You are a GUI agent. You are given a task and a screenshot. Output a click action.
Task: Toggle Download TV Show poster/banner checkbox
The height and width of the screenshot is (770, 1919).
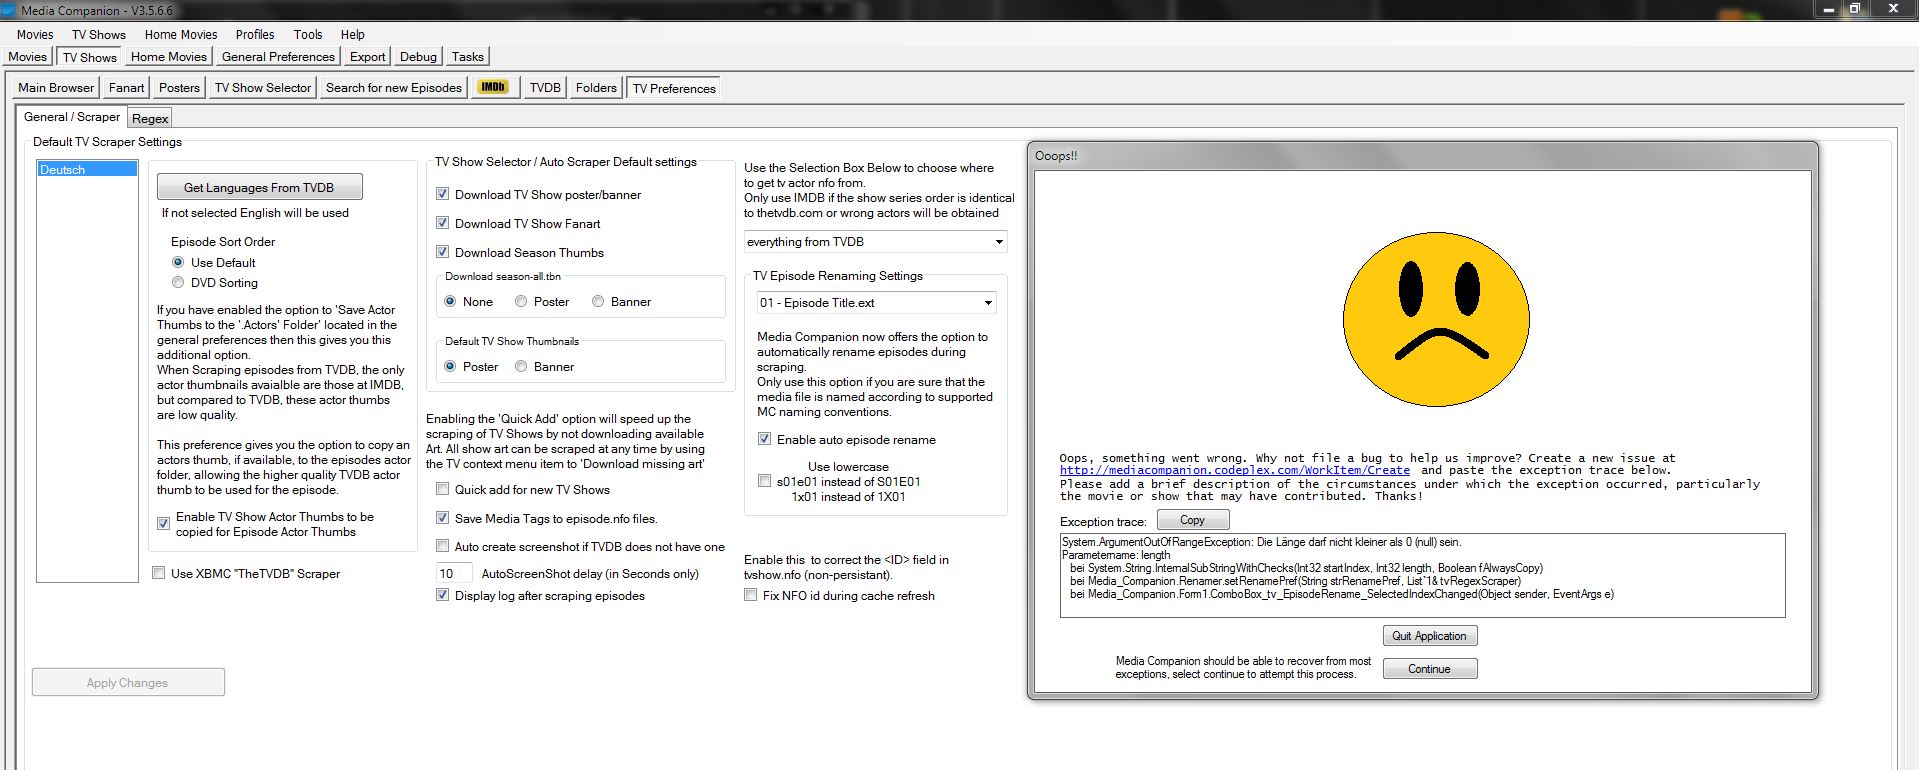[x=442, y=194]
